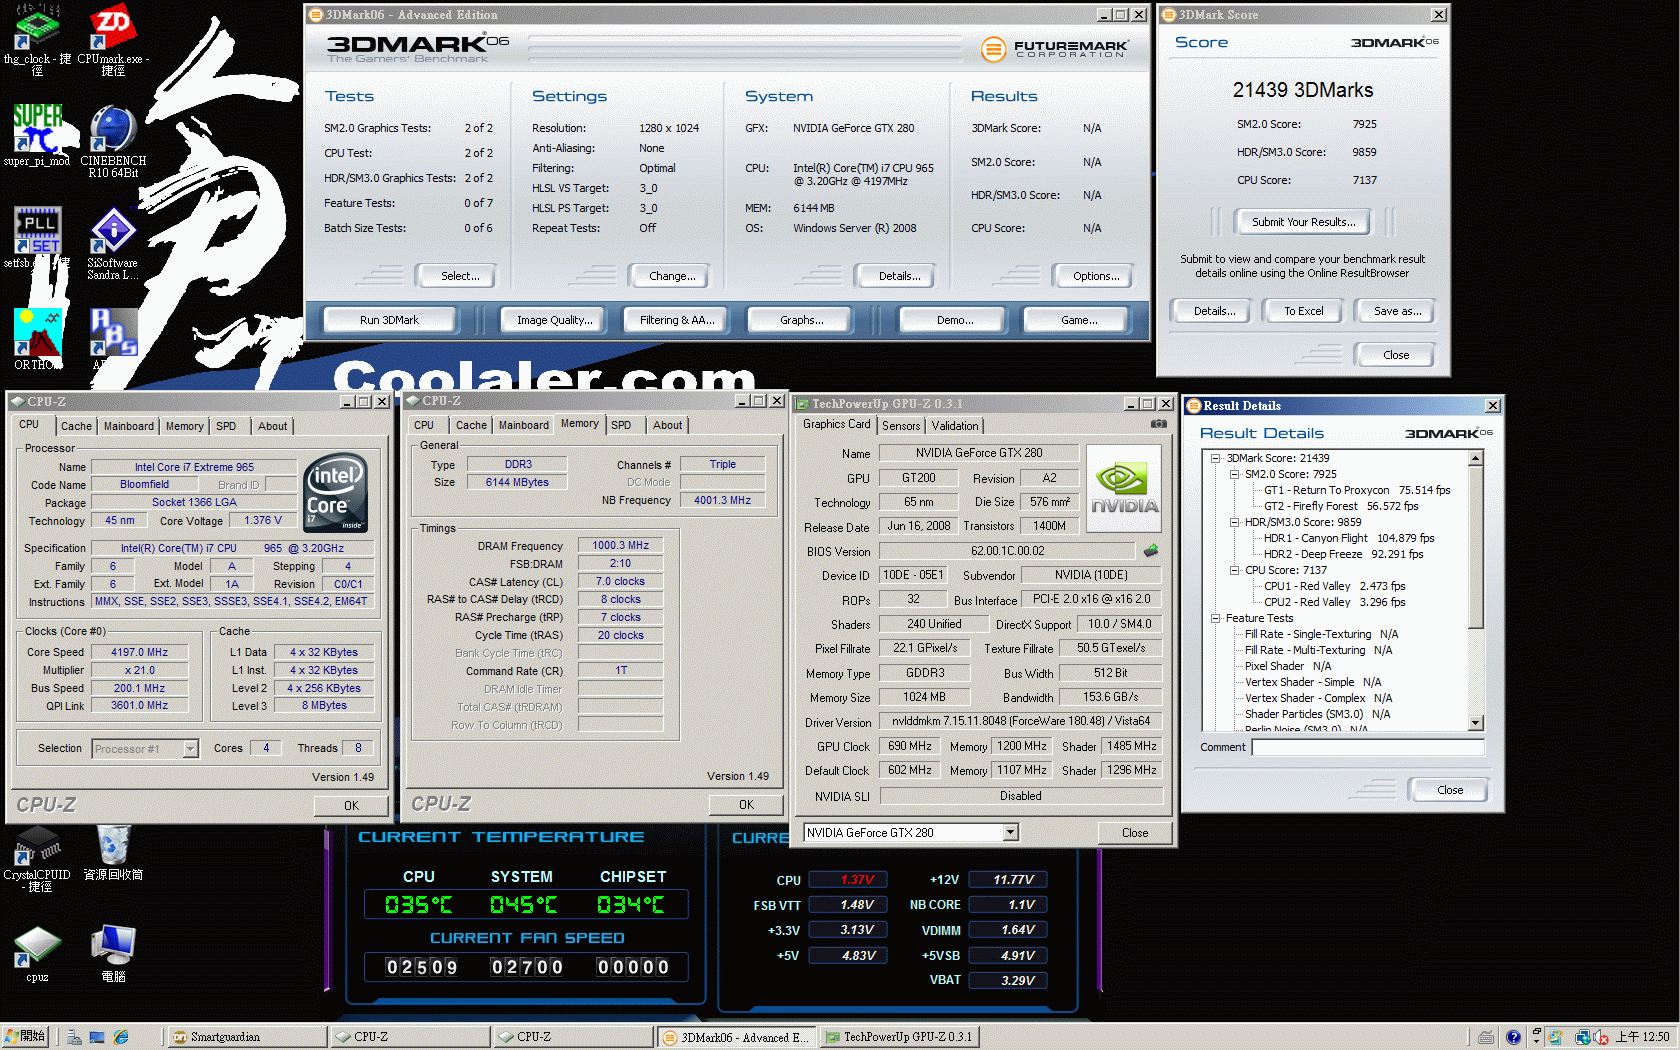Click the Futuremark Corporation logo in 3DMark06
The width and height of the screenshot is (1680, 1050).
1055,48
